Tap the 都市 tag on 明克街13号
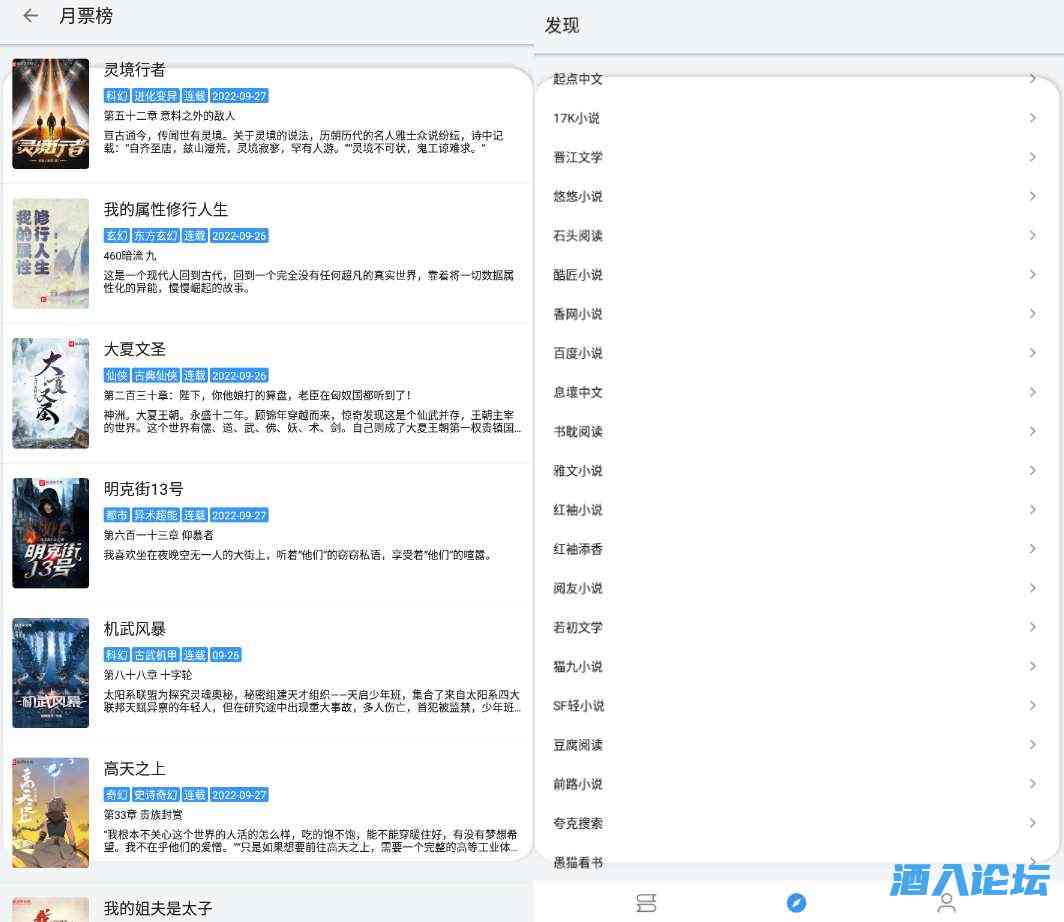 [x=117, y=515]
